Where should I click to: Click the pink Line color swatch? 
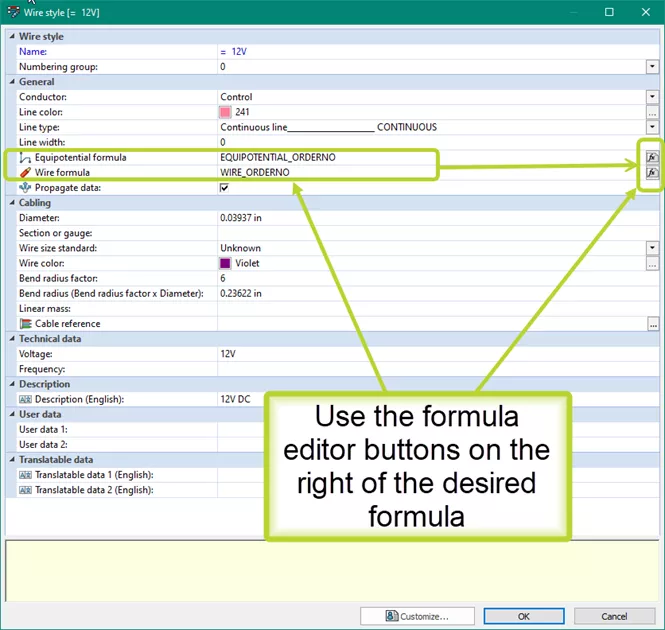(x=226, y=113)
